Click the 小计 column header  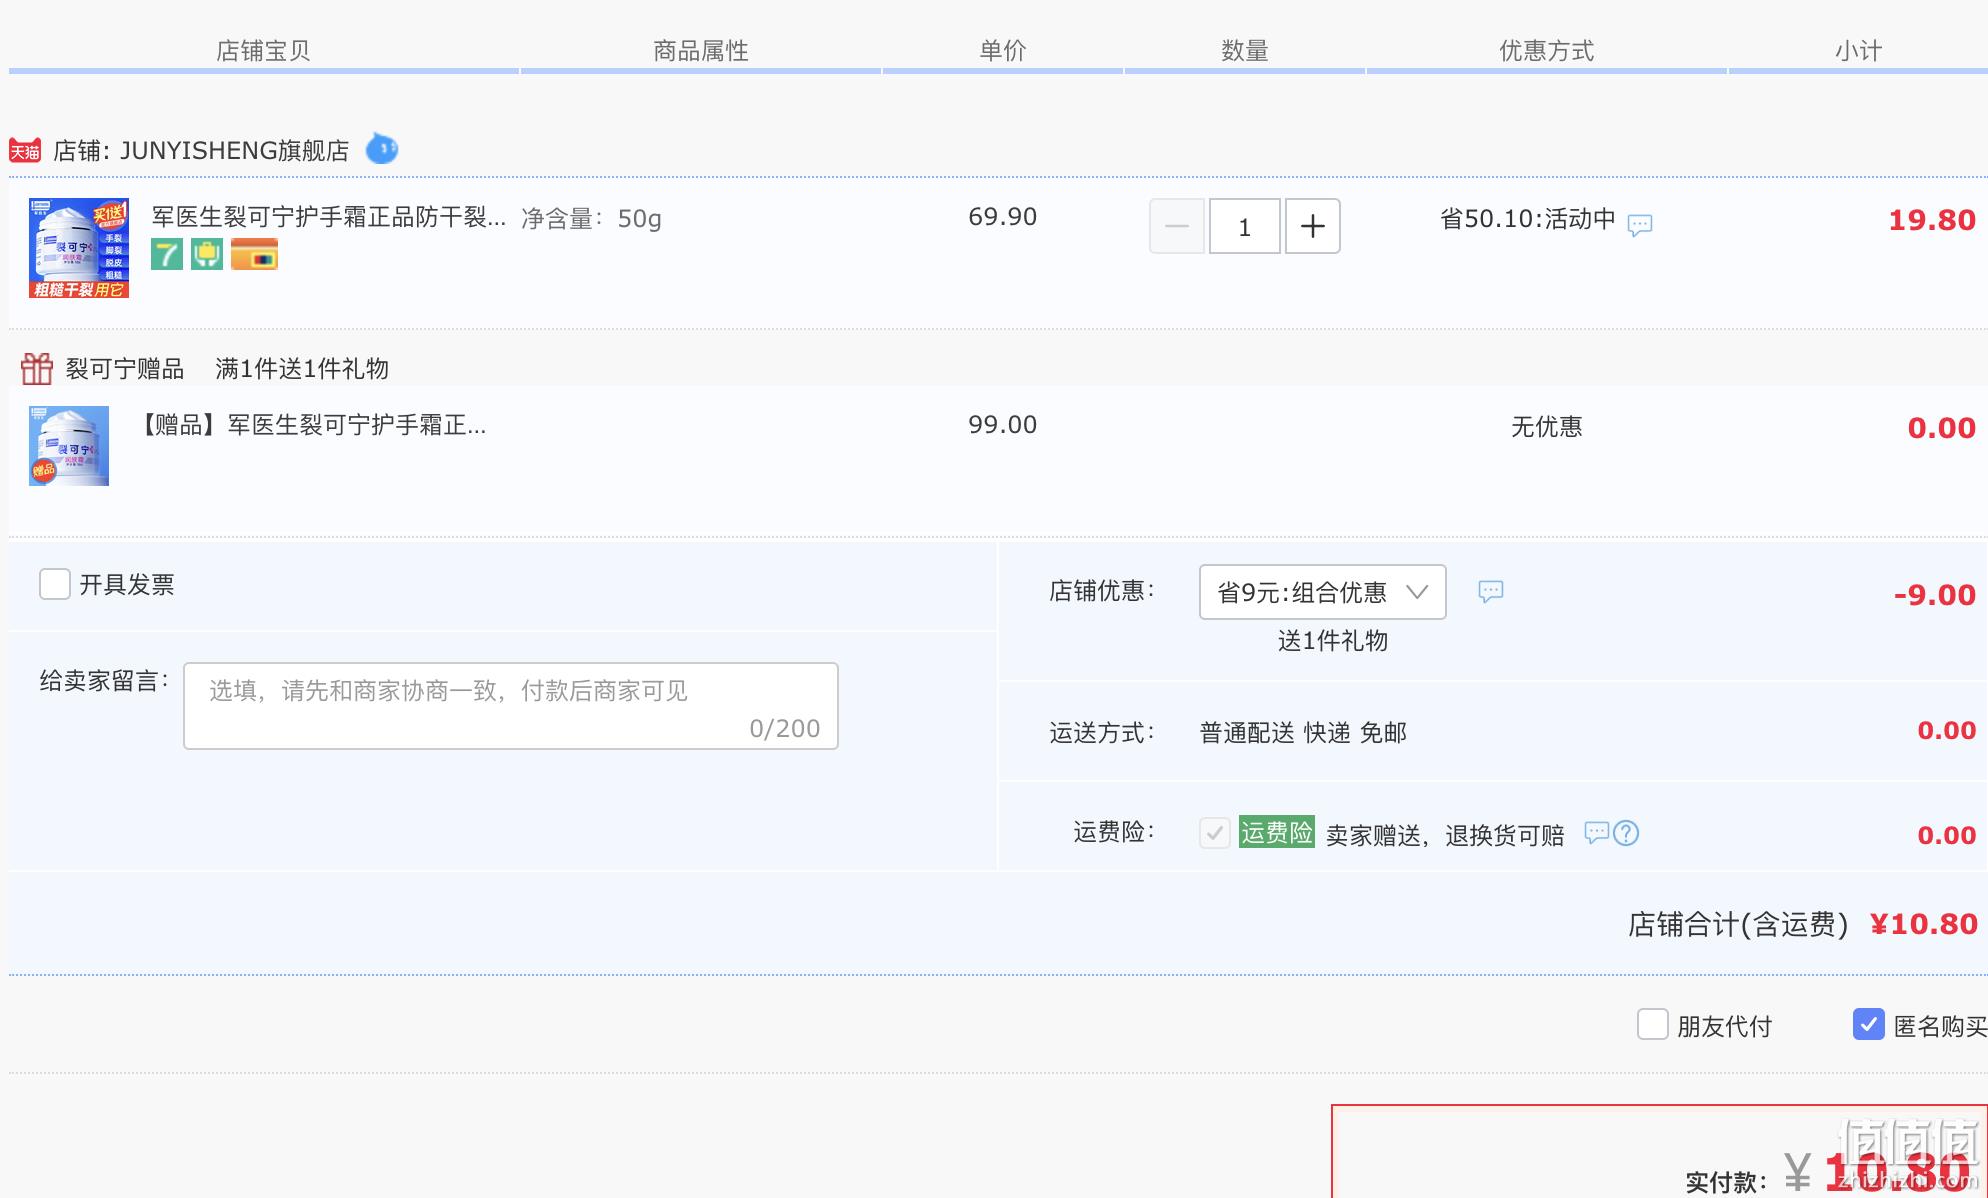tap(1859, 51)
